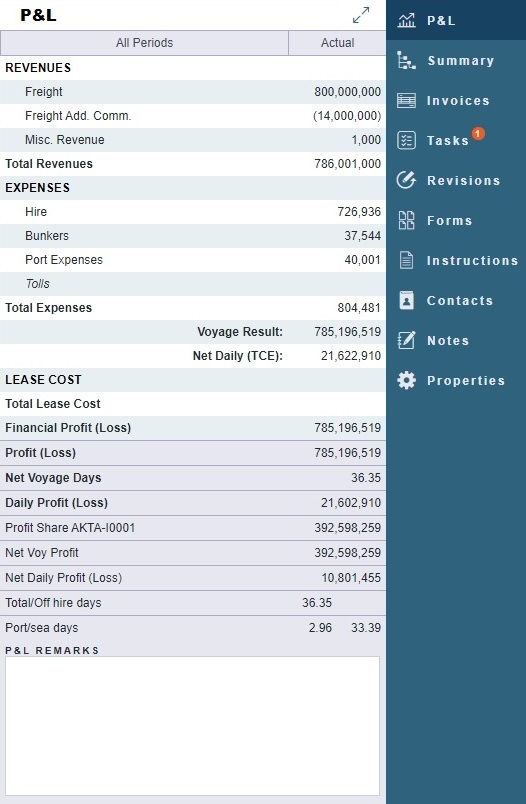Click the P&L chart icon in sidebar
Viewport: 526px width, 804px height.
click(x=406, y=20)
